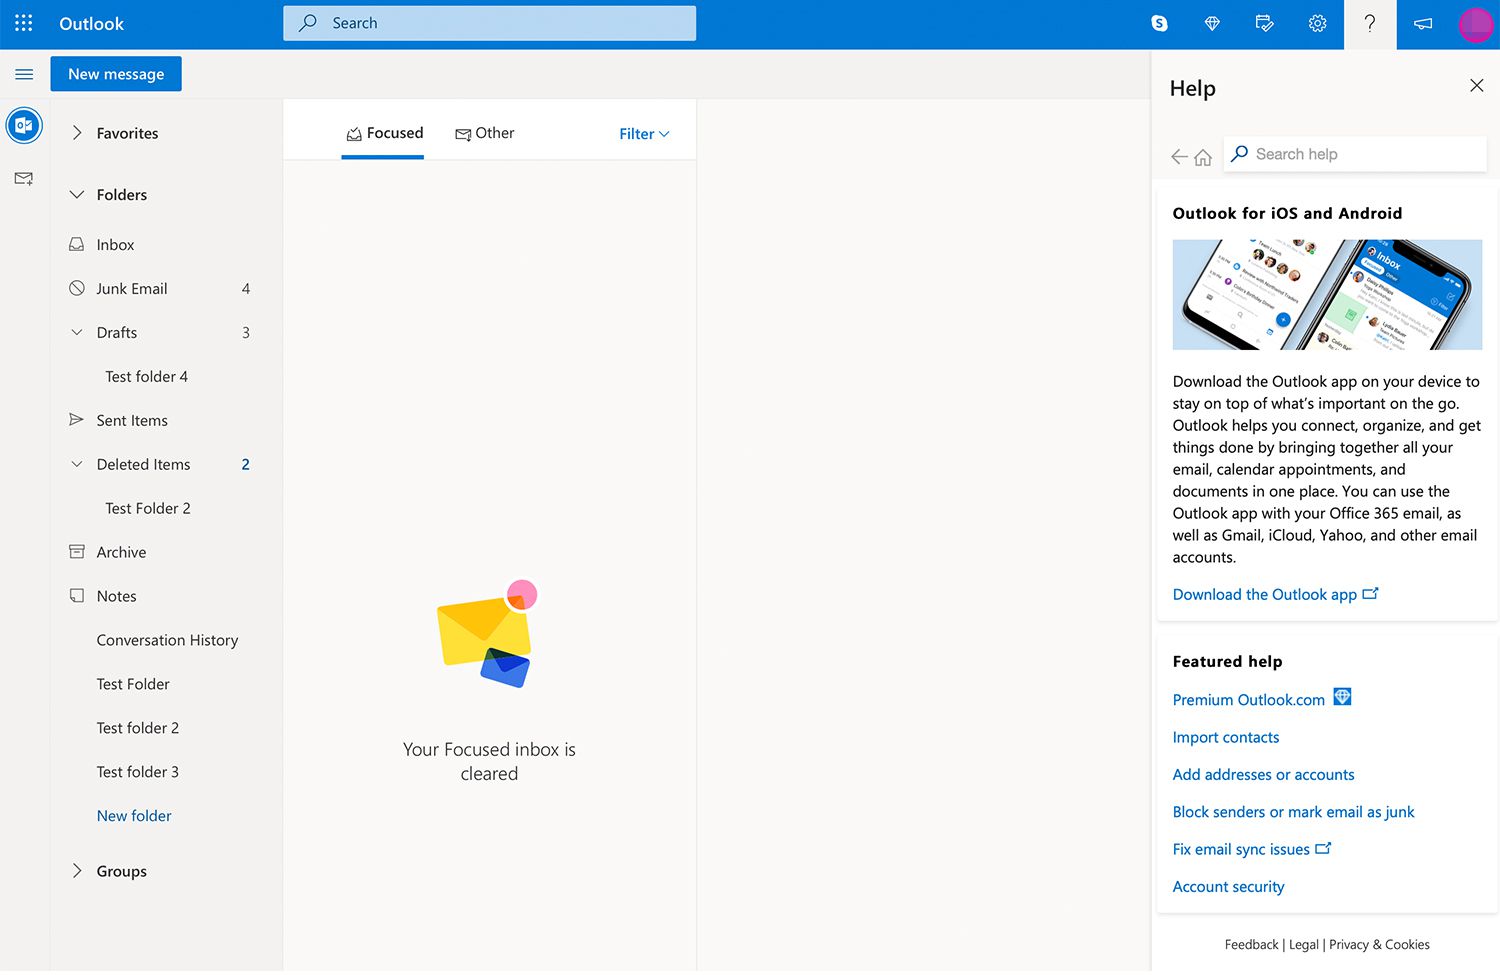The image size is (1500, 975).
Task: Open the Account security link
Action: coord(1228,886)
